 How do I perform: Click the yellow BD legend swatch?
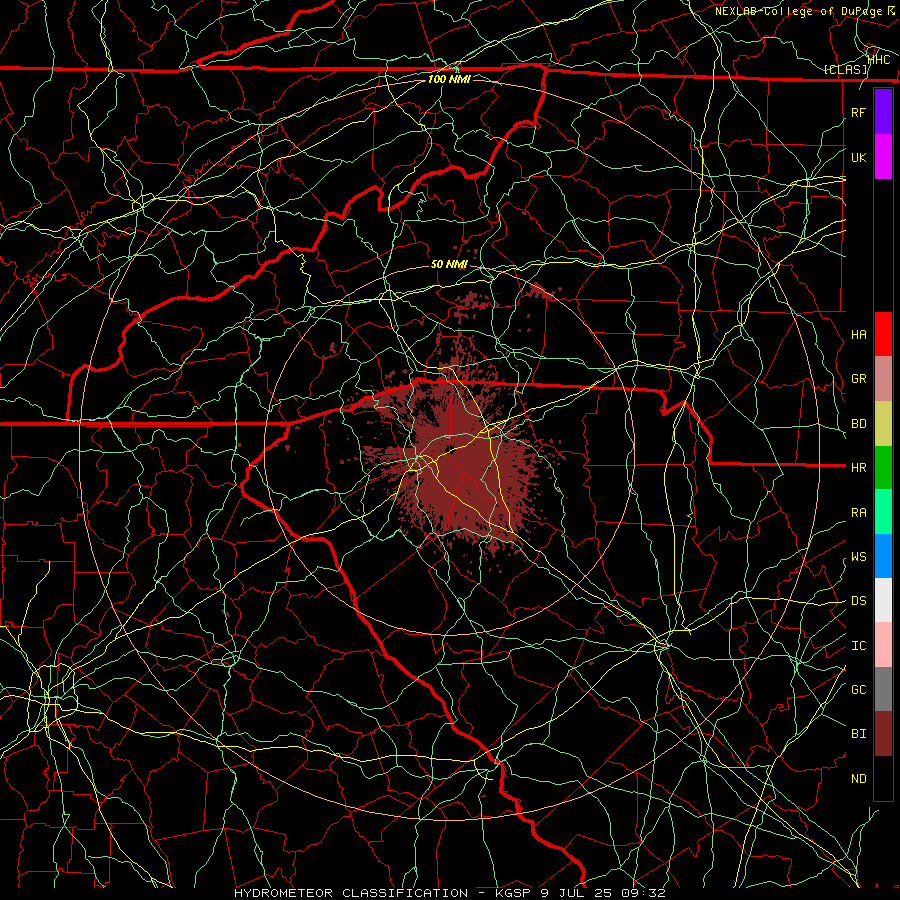(883, 424)
